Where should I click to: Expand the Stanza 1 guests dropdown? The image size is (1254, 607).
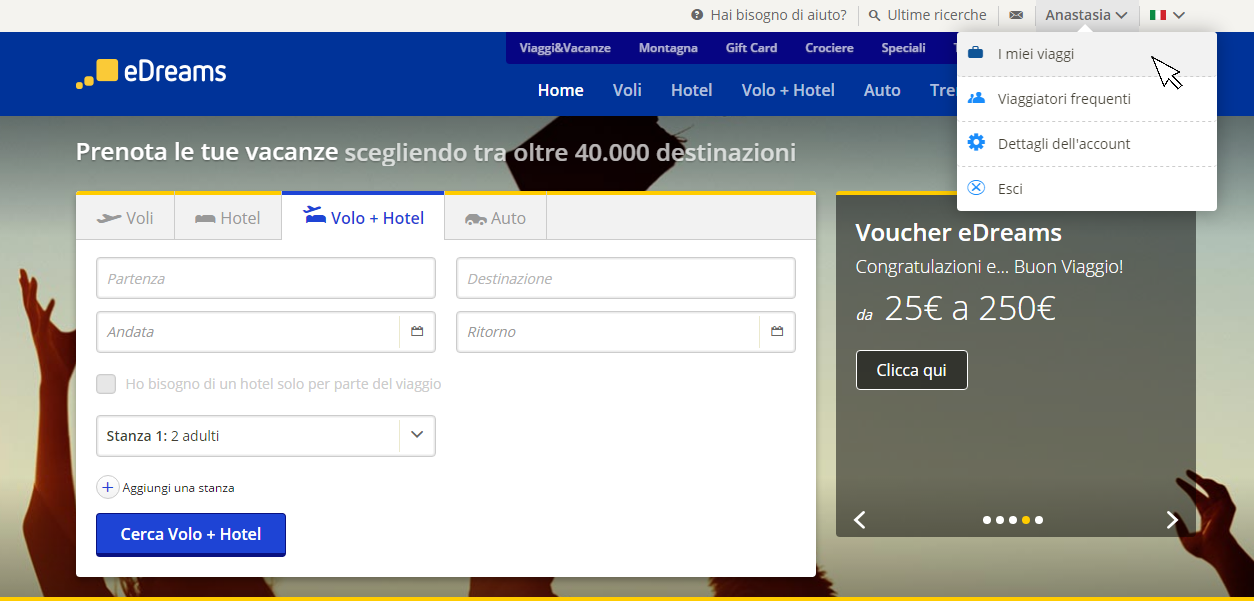(417, 435)
